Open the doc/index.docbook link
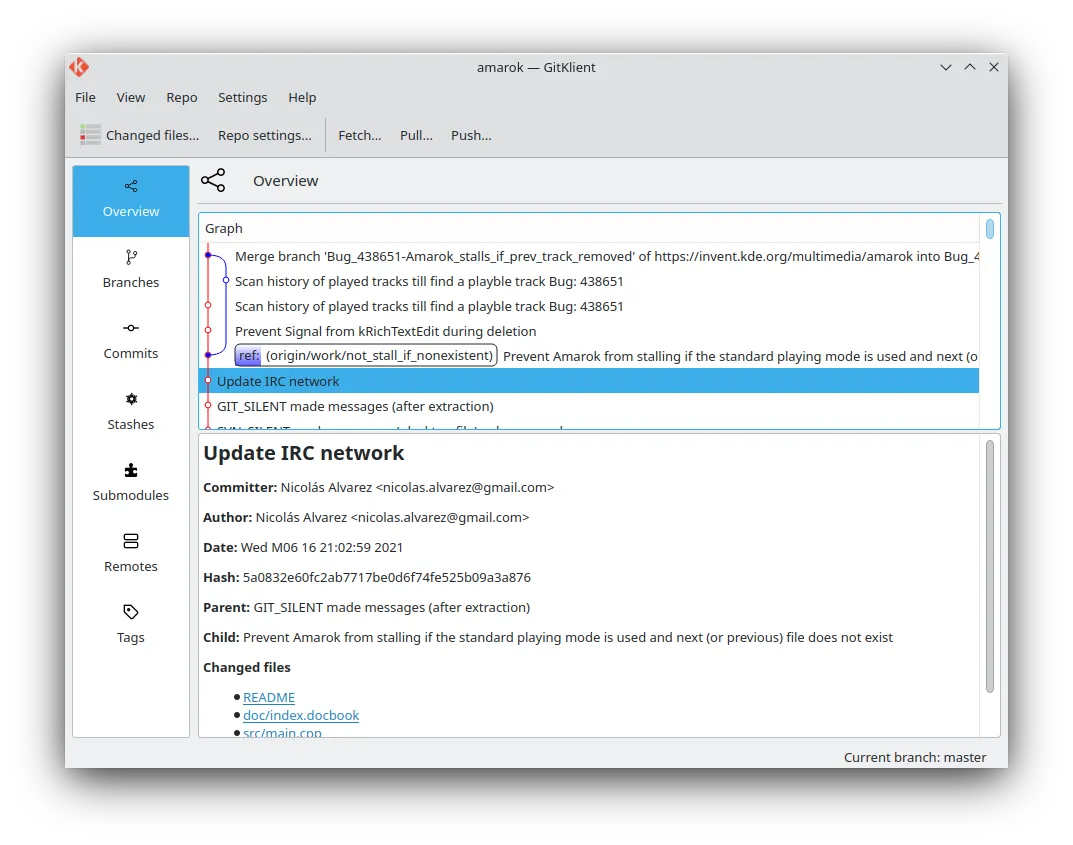This screenshot has height=845, width=1073. [301, 715]
